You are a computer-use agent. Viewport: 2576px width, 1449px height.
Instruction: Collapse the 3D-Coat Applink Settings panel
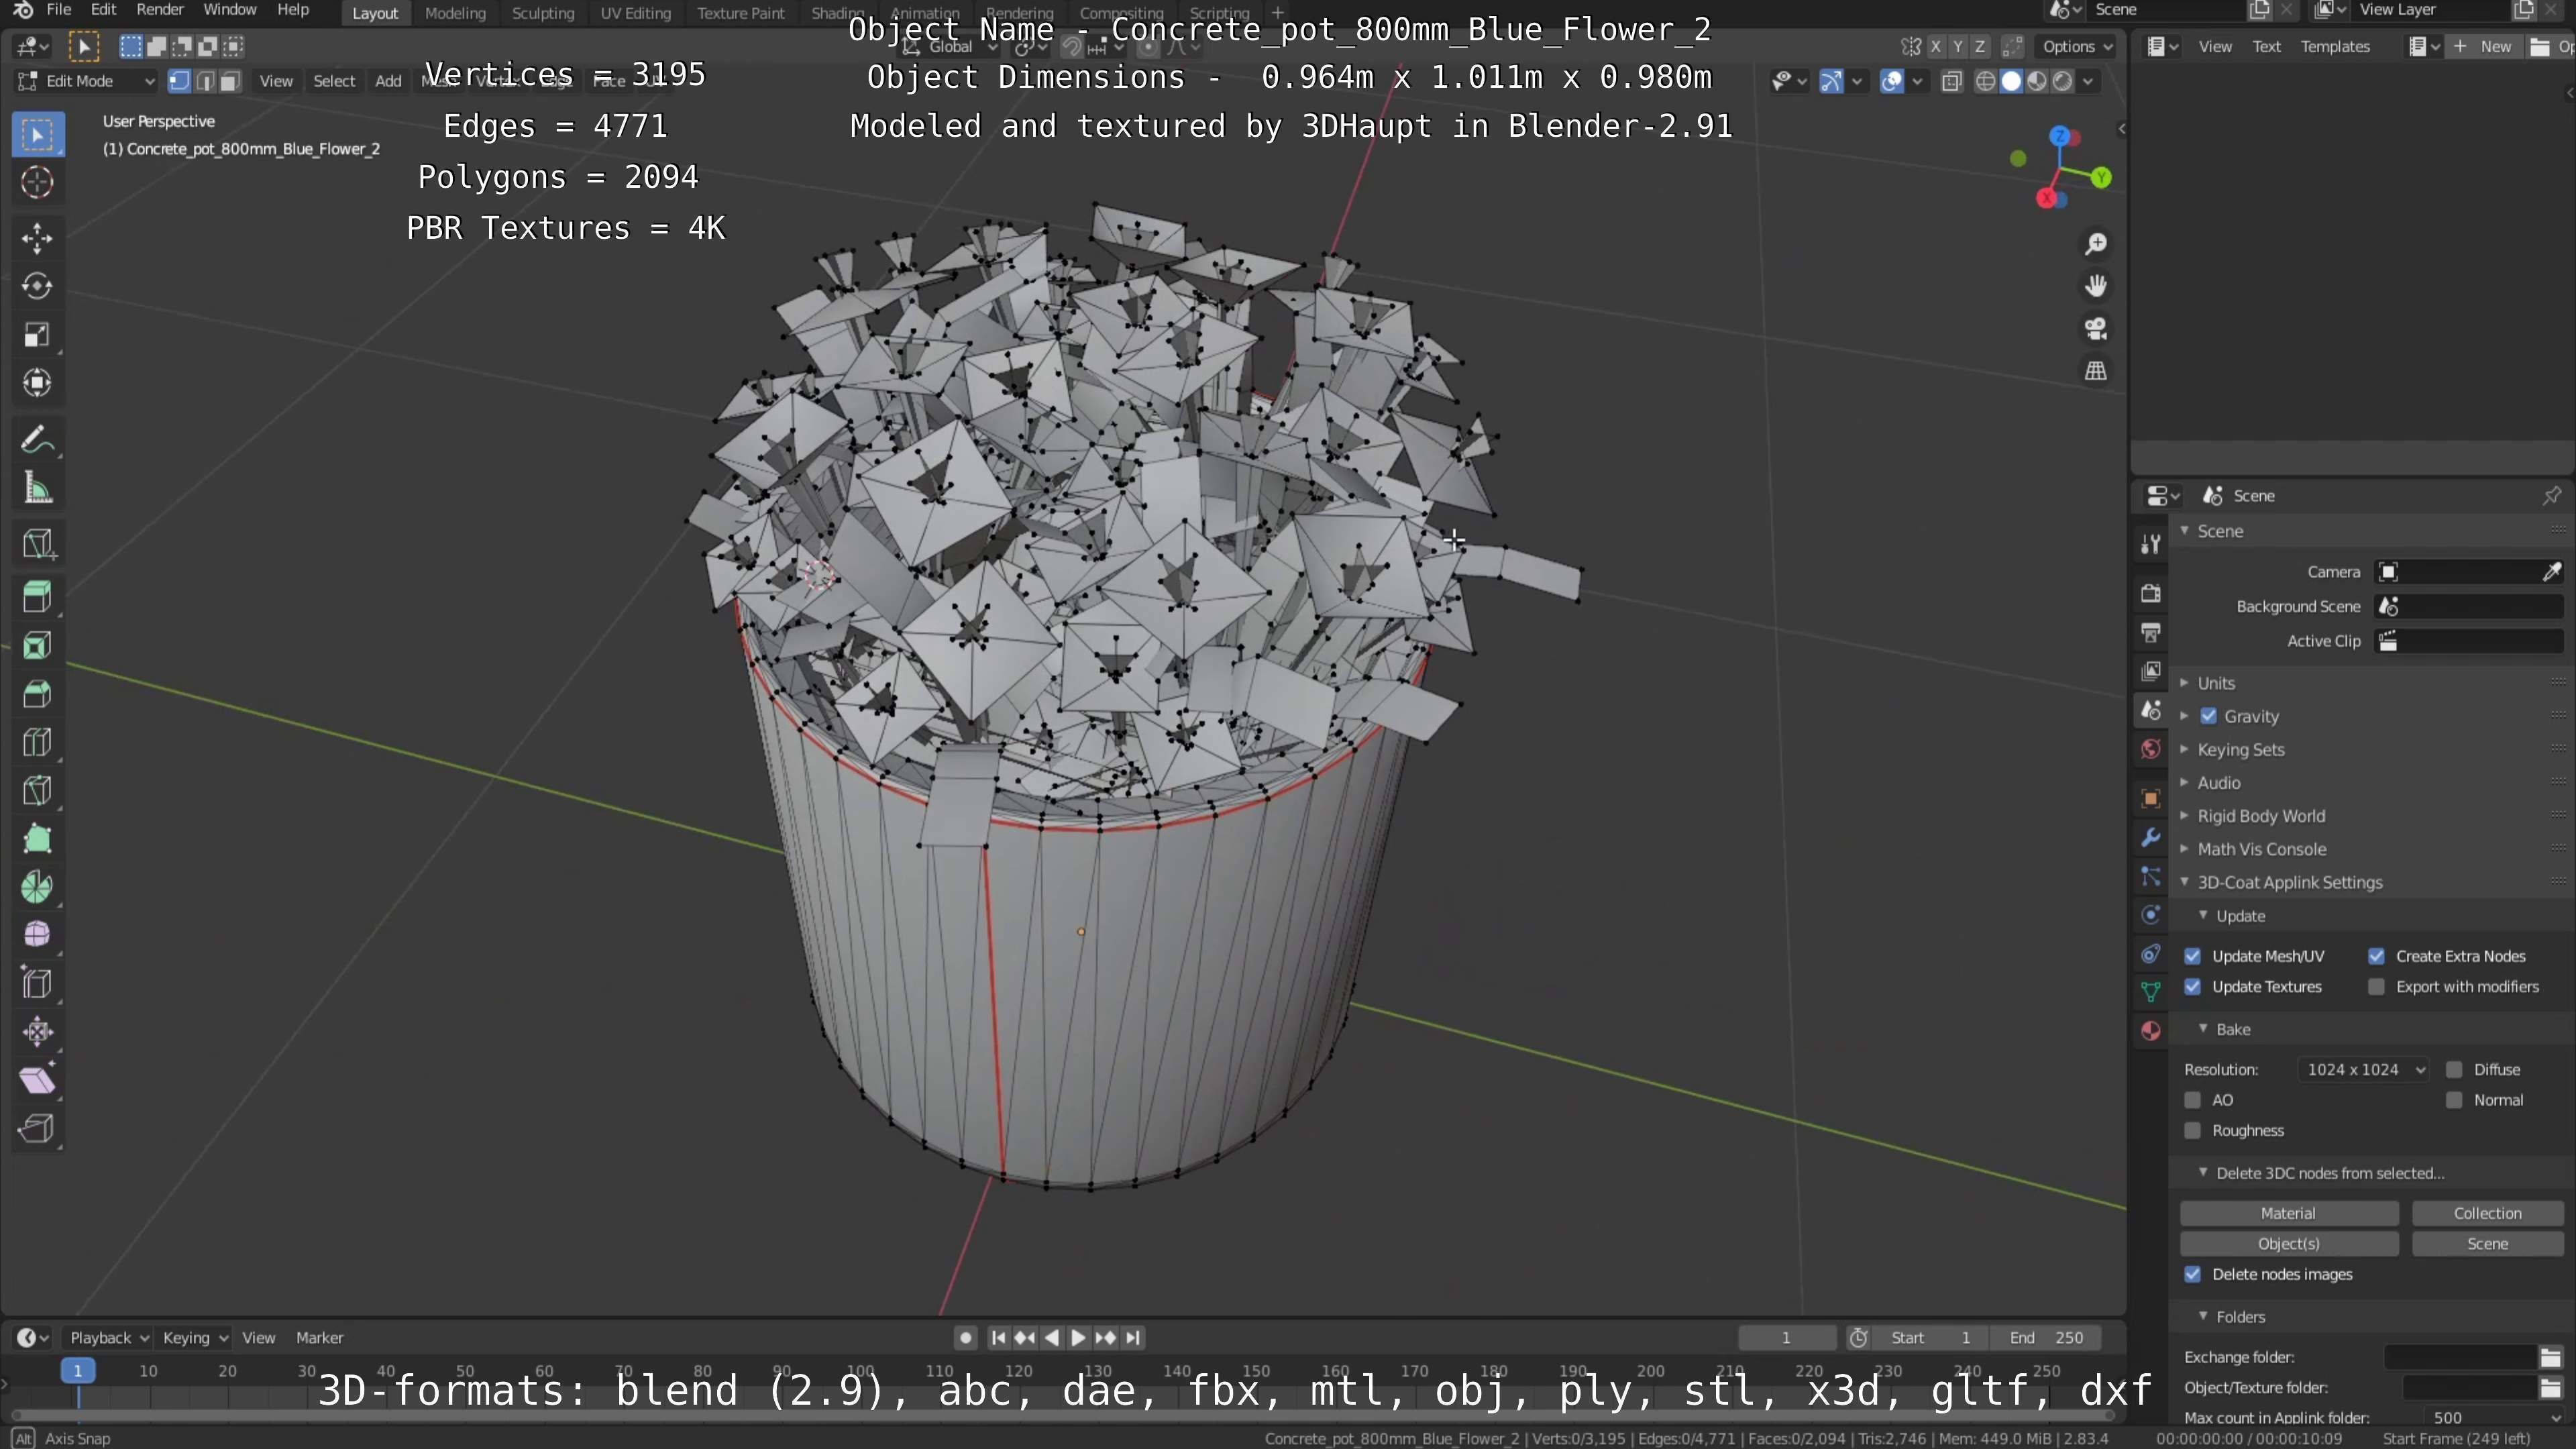2290,883
